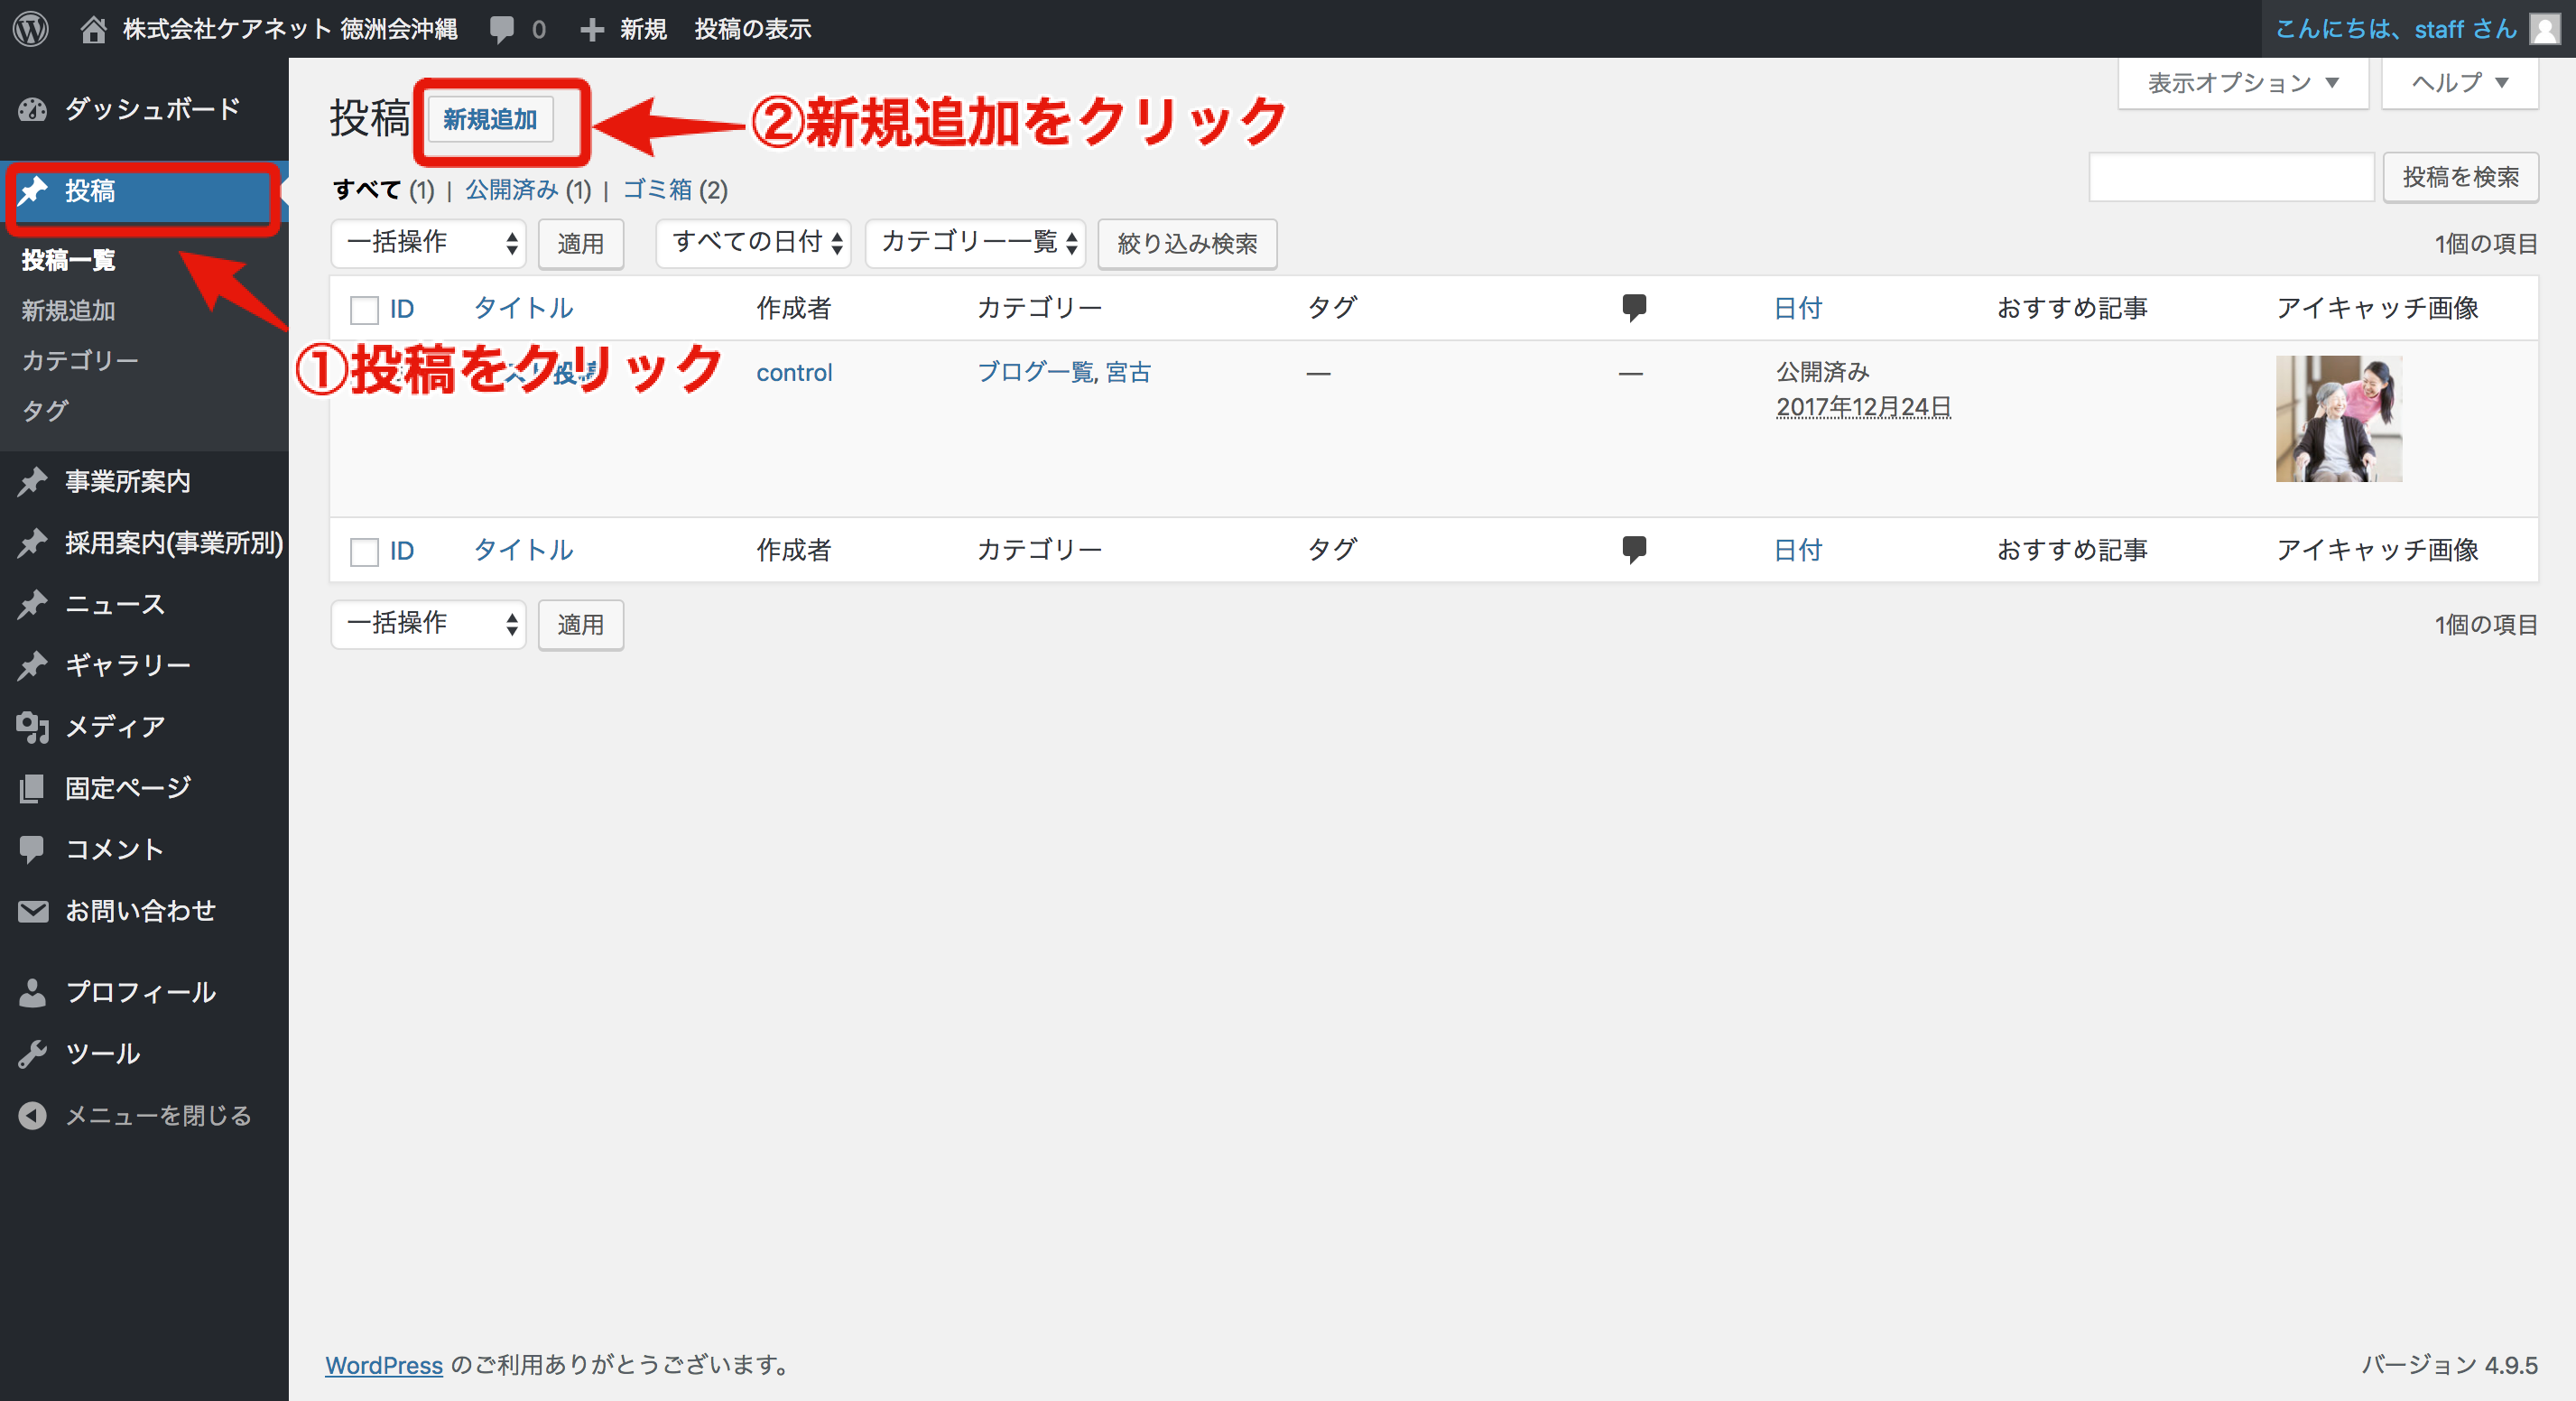Click the WordPress logo in the admin bar

pyautogui.click(x=30, y=28)
